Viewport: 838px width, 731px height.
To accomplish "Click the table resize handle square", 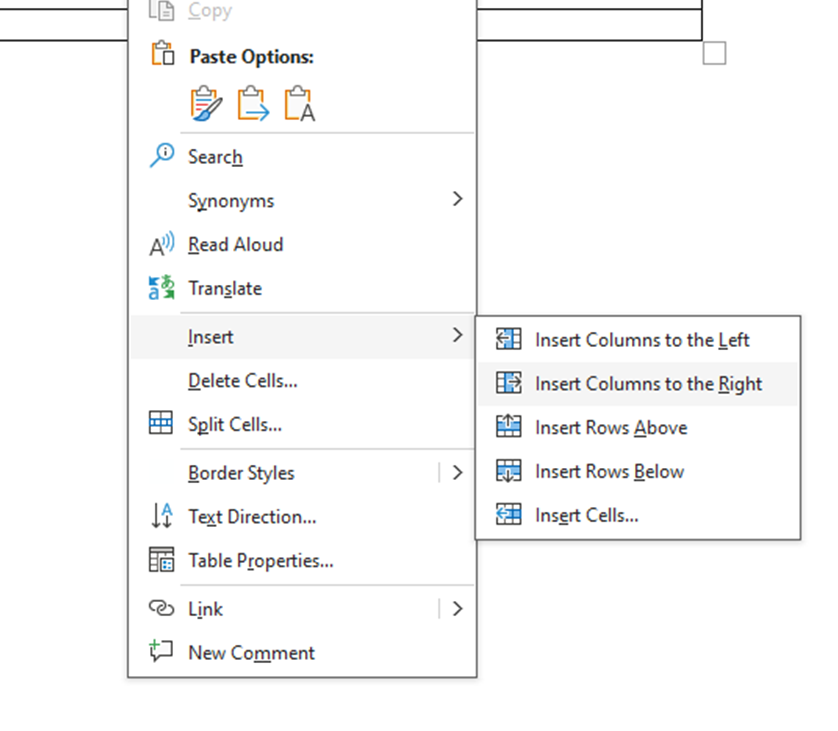I will (x=714, y=53).
